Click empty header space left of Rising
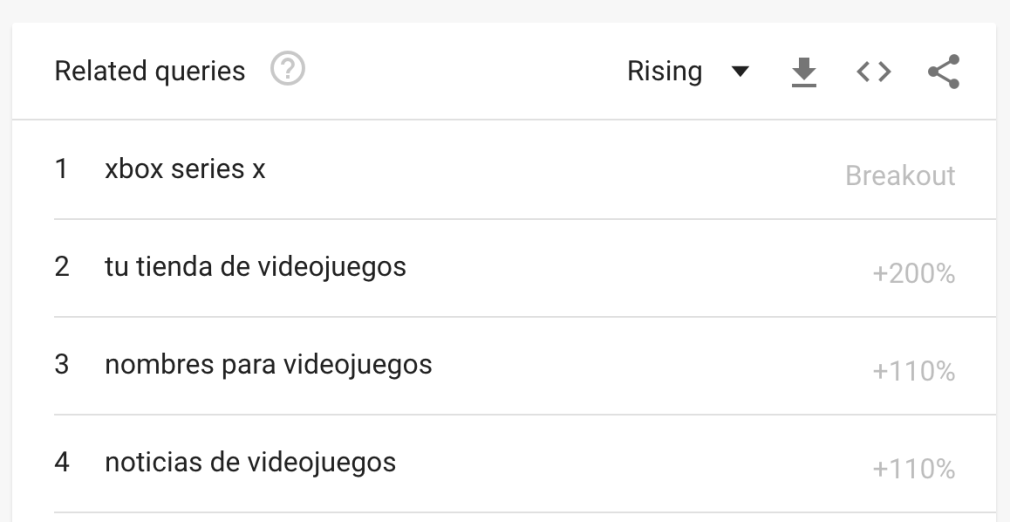Viewport: 1010px width, 522px height. point(460,72)
